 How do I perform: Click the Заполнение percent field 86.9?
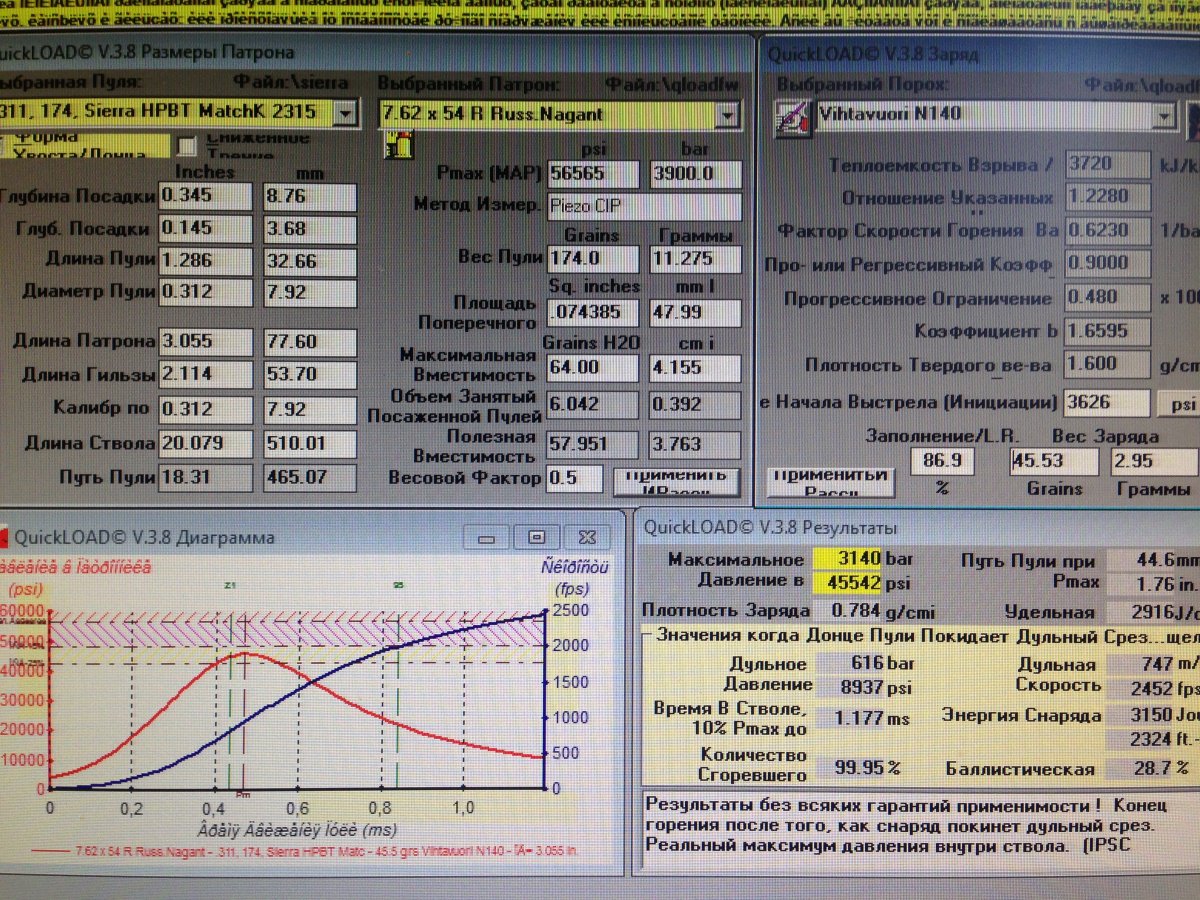click(944, 461)
